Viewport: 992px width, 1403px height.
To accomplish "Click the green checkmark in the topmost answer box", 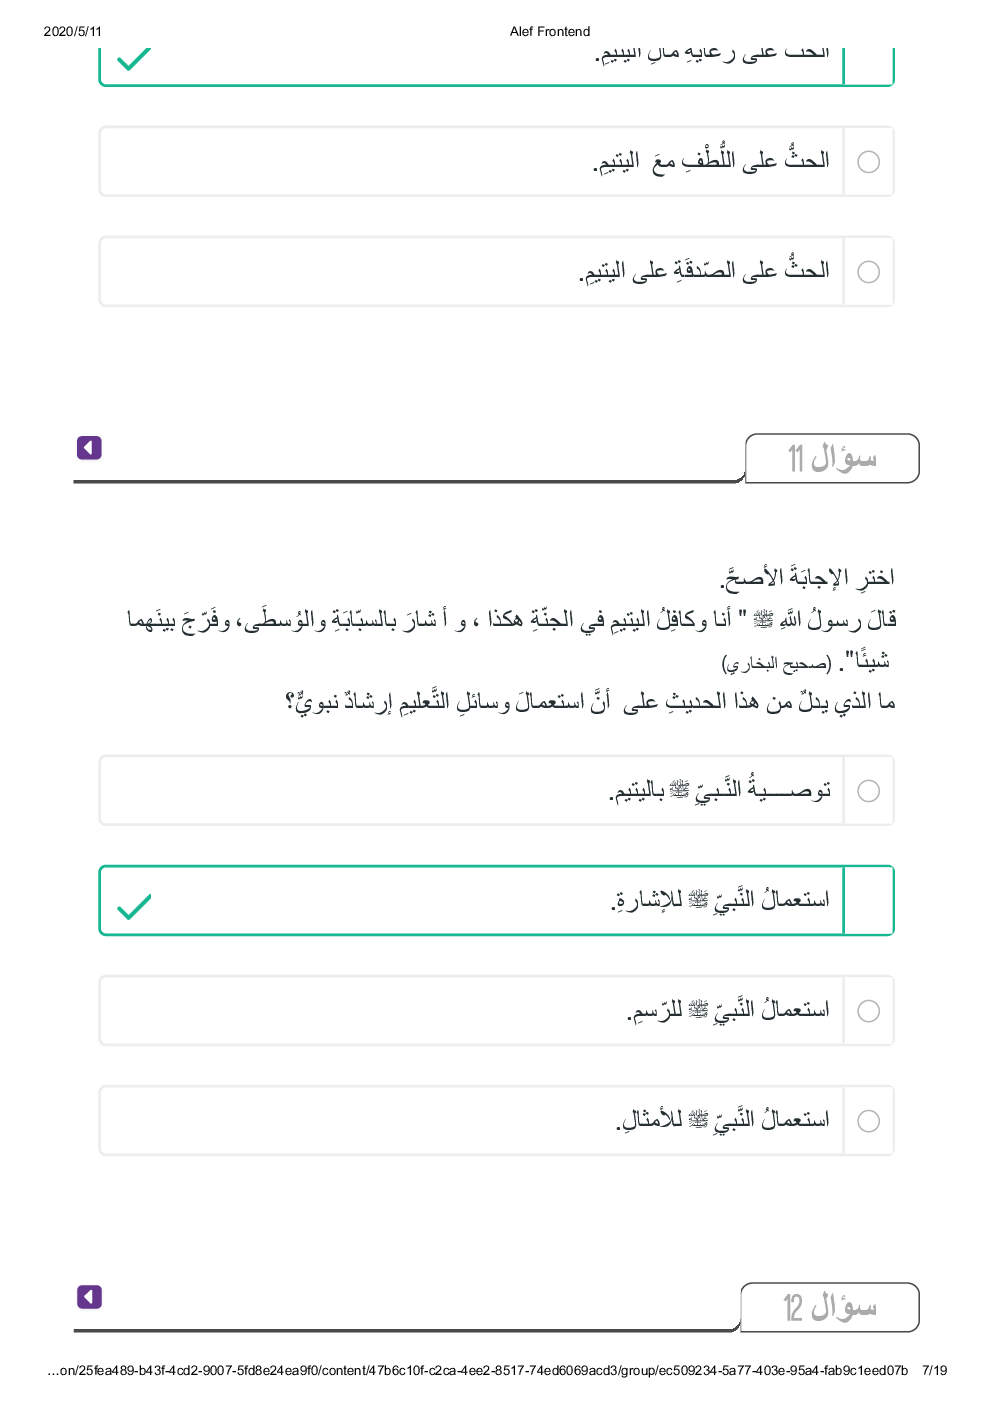I will tap(134, 59).
